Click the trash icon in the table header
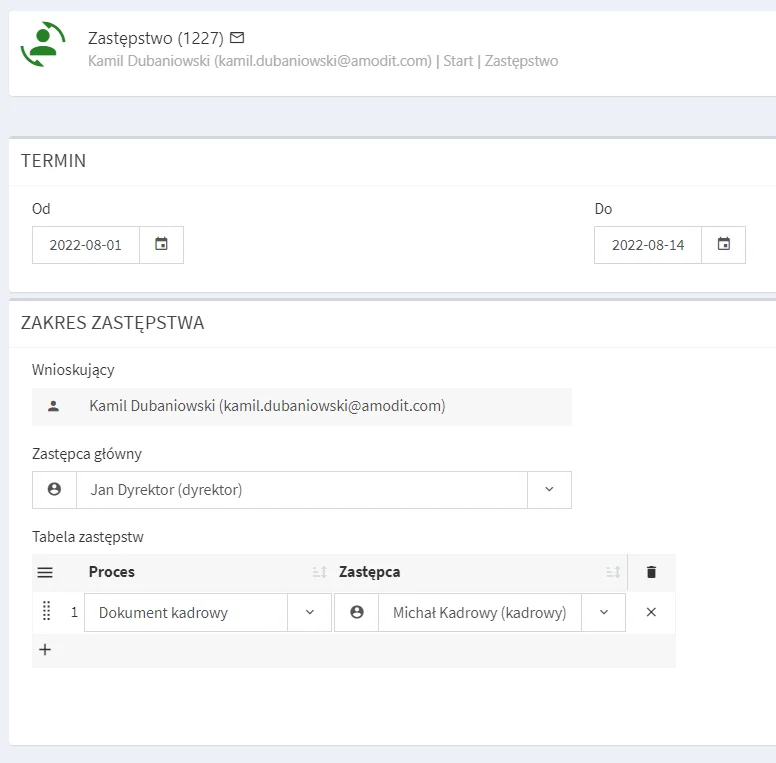The height and width of the screenshot is (763, 776). (x=651, y=572)
